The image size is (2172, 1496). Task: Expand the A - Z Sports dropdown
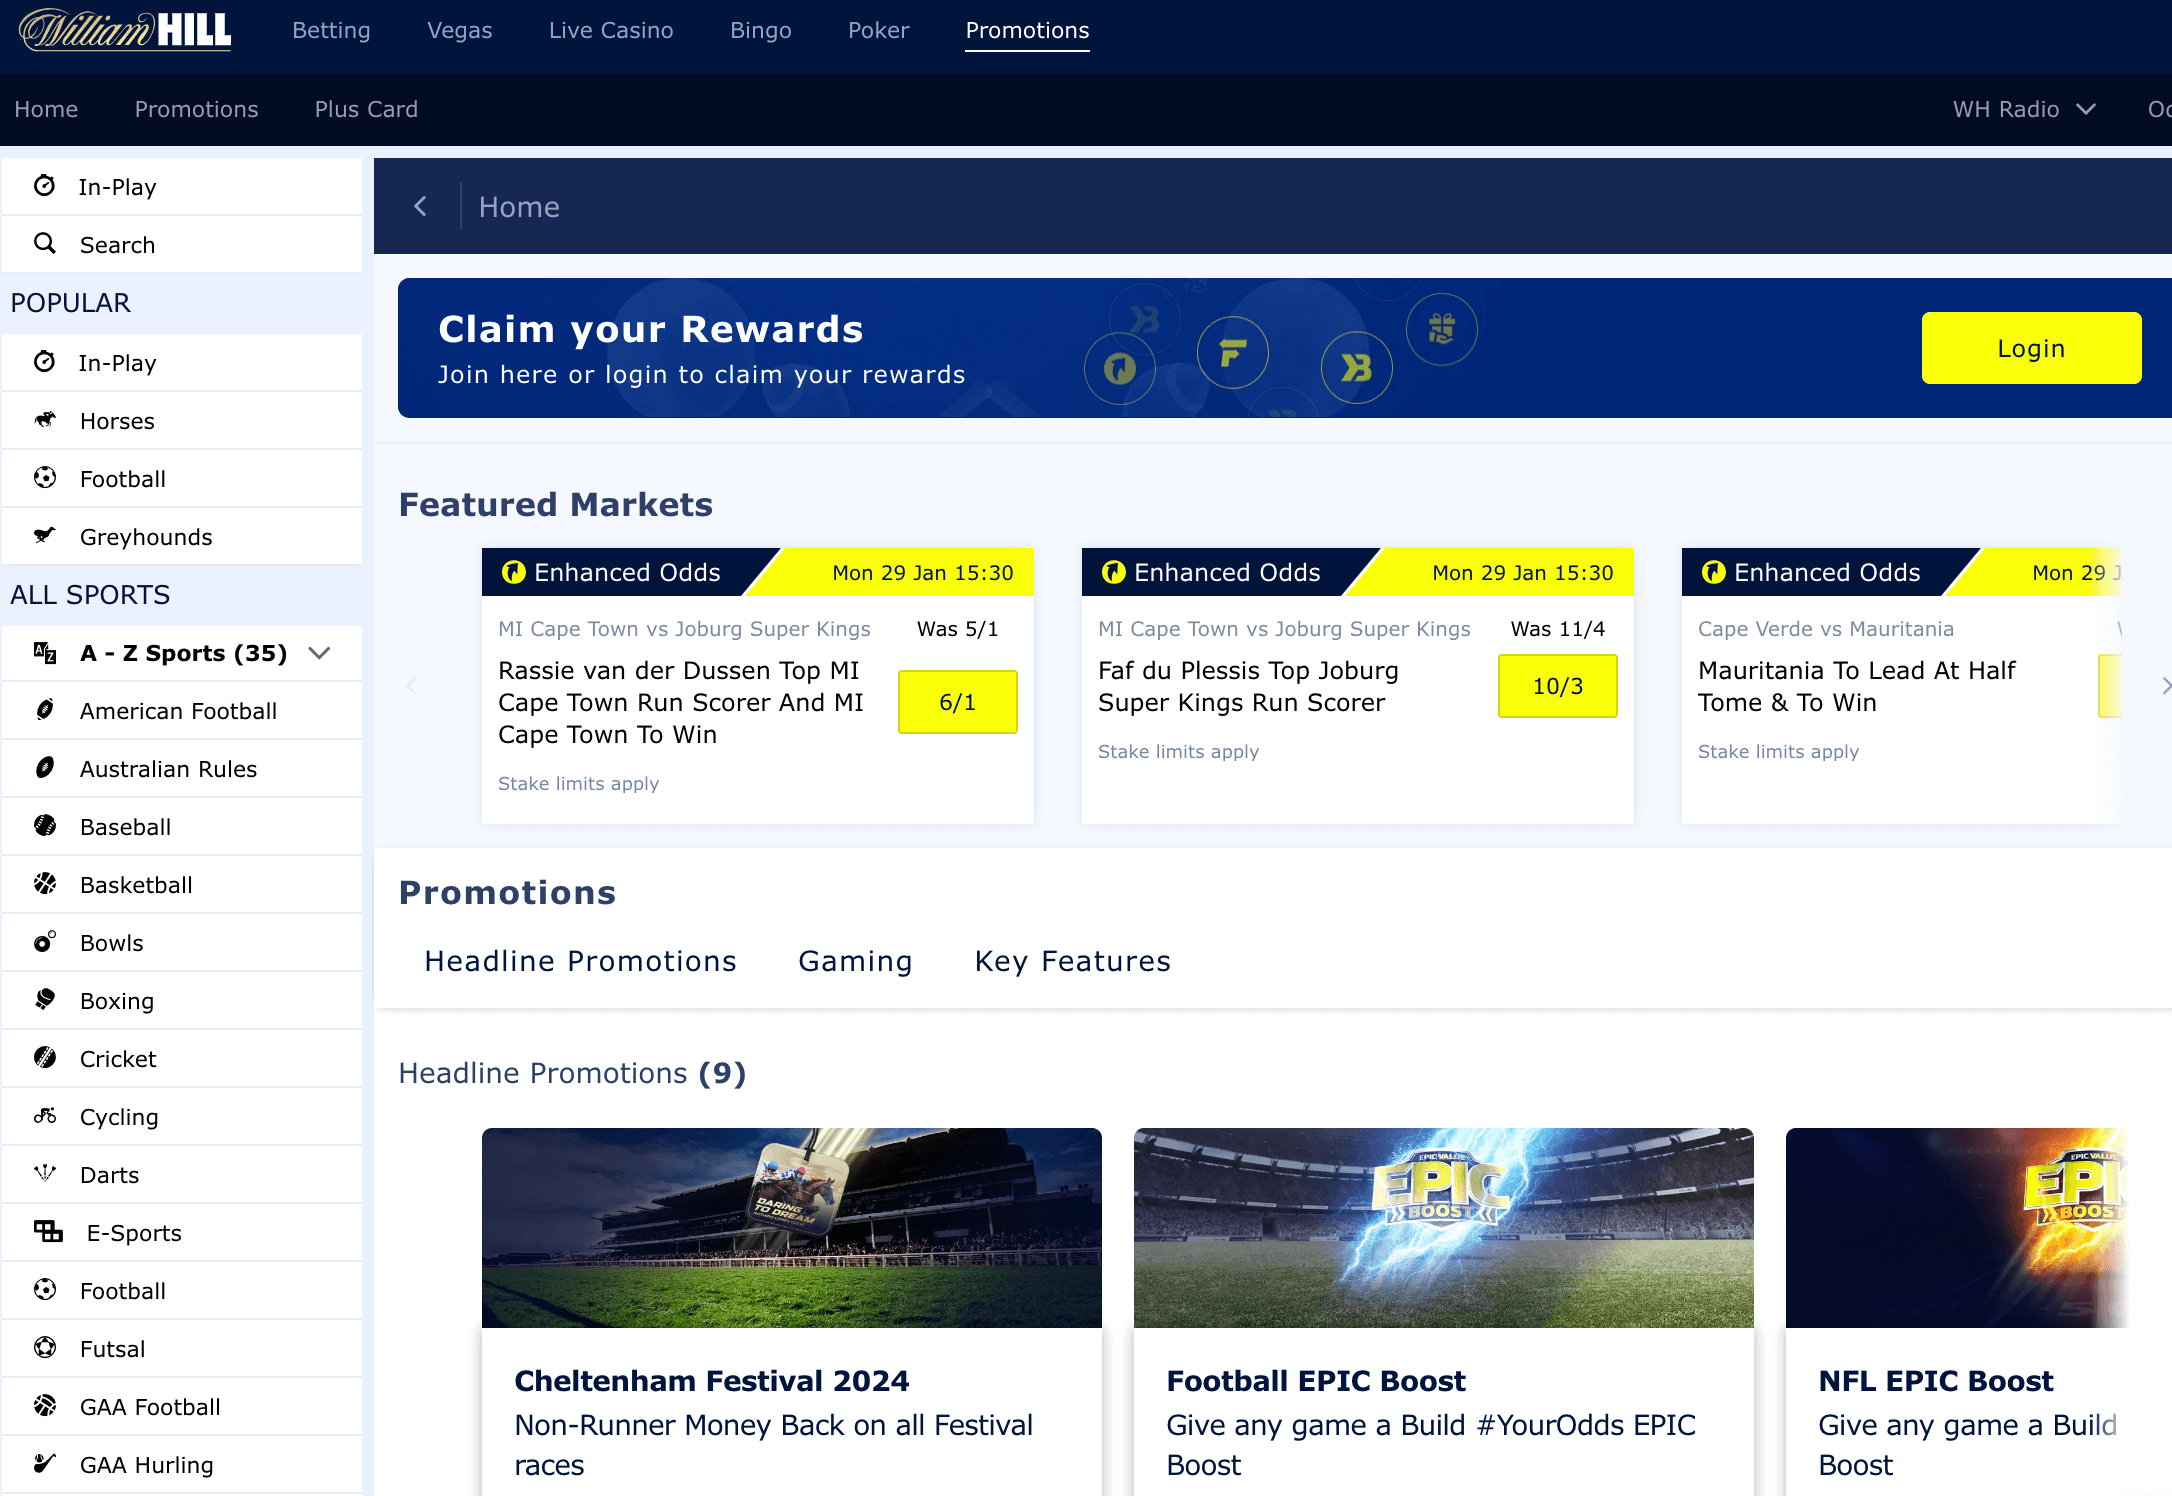320,653
